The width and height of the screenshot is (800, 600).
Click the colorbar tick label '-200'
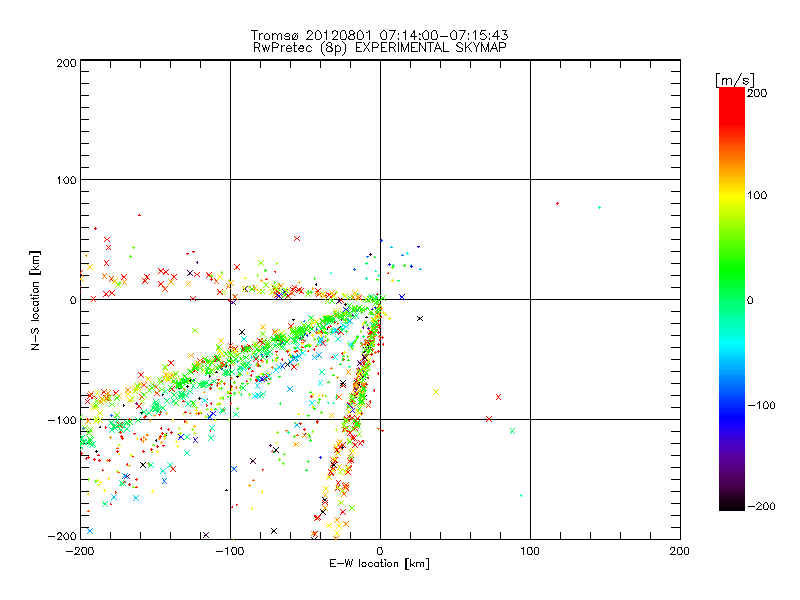(761, 506)
